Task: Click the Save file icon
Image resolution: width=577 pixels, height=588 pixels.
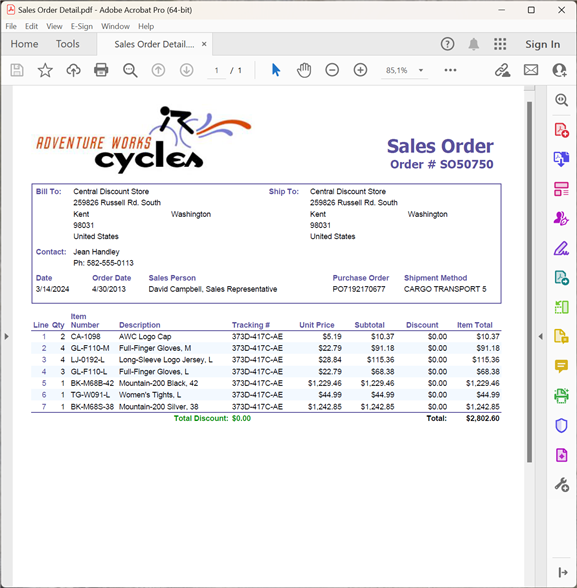Action: pos(16,70)
